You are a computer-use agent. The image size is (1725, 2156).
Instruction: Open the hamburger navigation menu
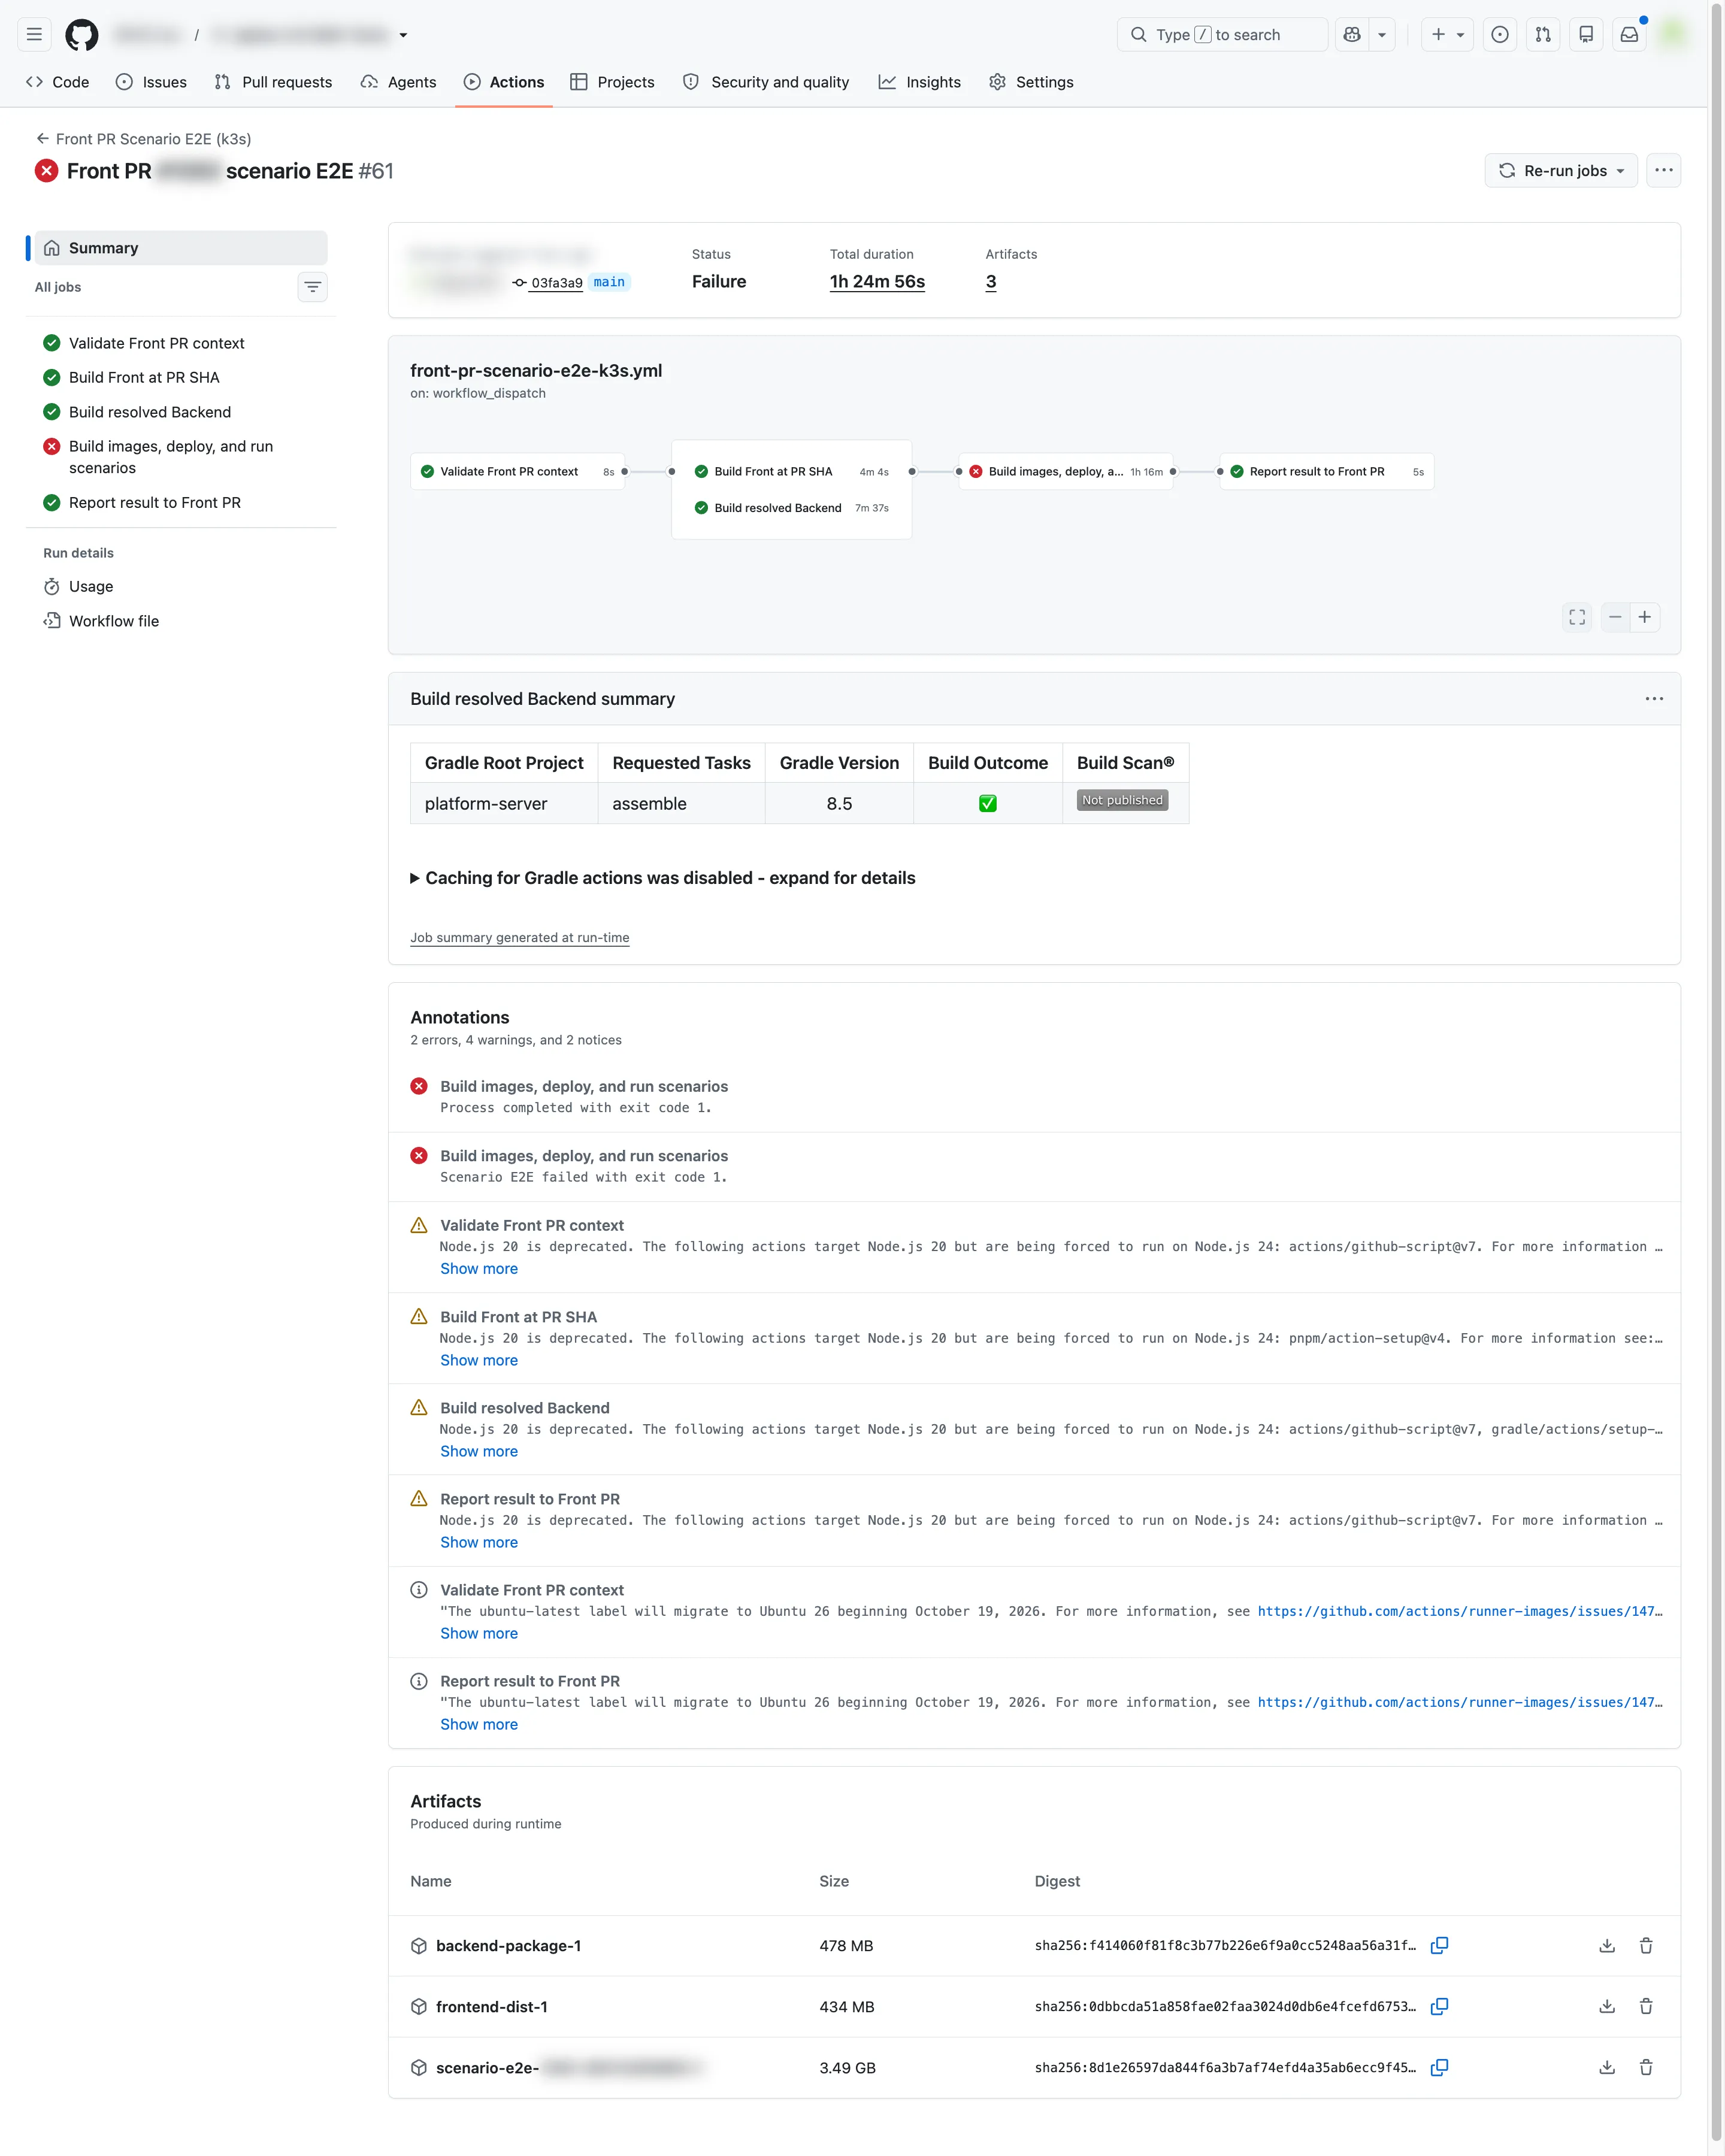[34, 35]
